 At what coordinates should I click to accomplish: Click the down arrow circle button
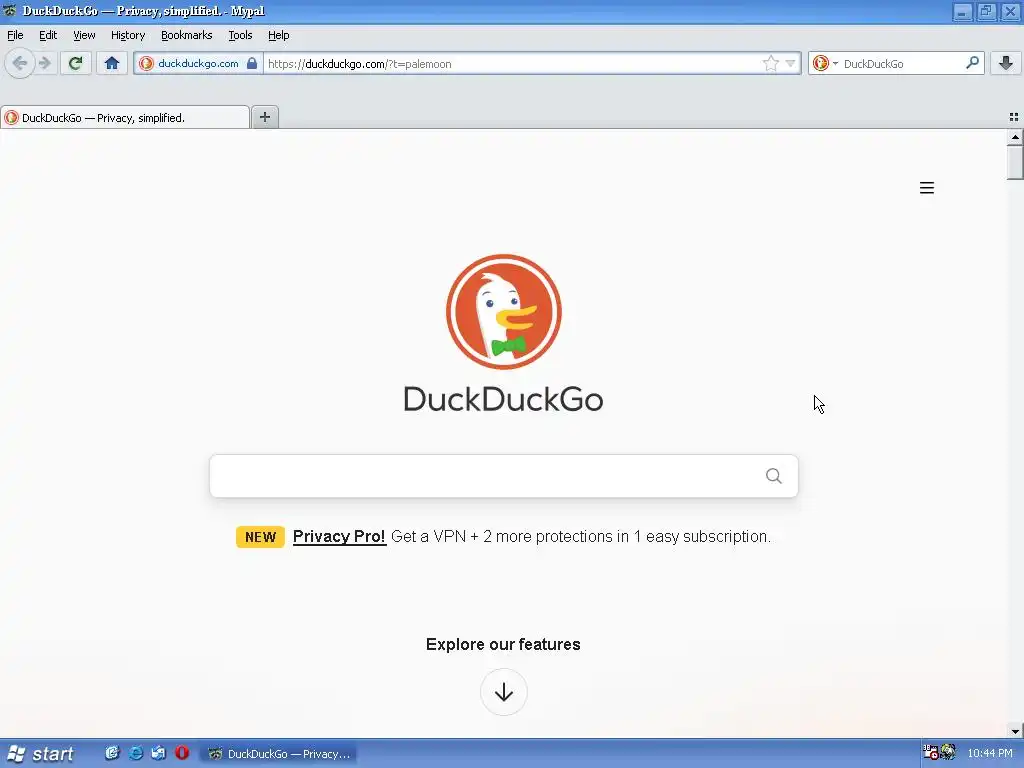click(x=504, y=692)
